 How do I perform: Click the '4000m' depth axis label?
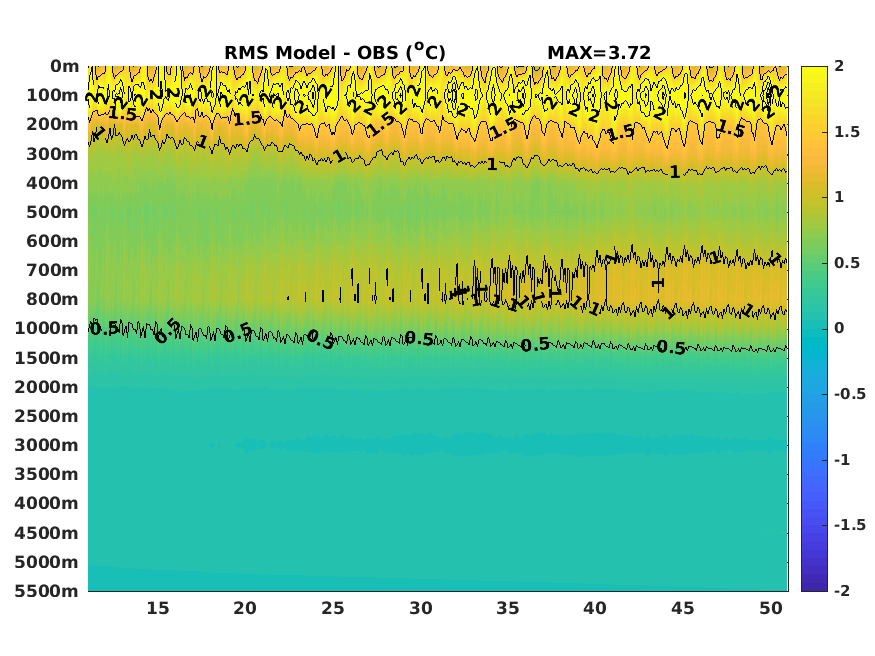(47, 503)
